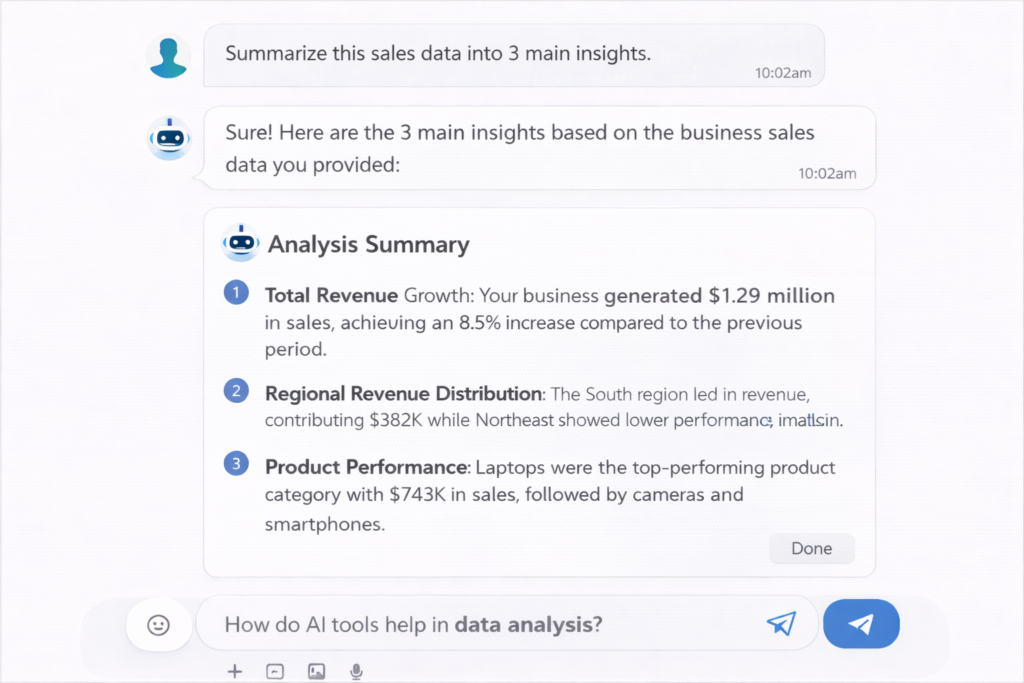The image size is (1024, 683).
Task: Click the numbered badge 3 for Product Performance
Action: point(236,464)
